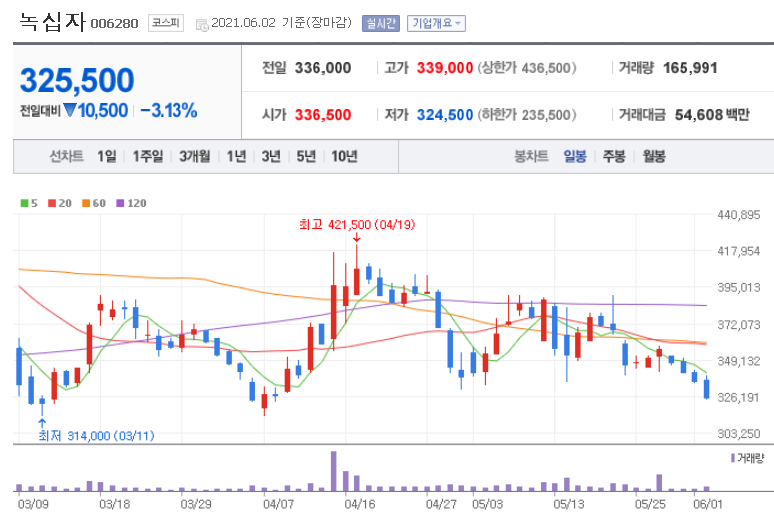The height and width of the screenshot is (523, 774).
Task: Click the 봉차트 label
Action: (531, 156)
